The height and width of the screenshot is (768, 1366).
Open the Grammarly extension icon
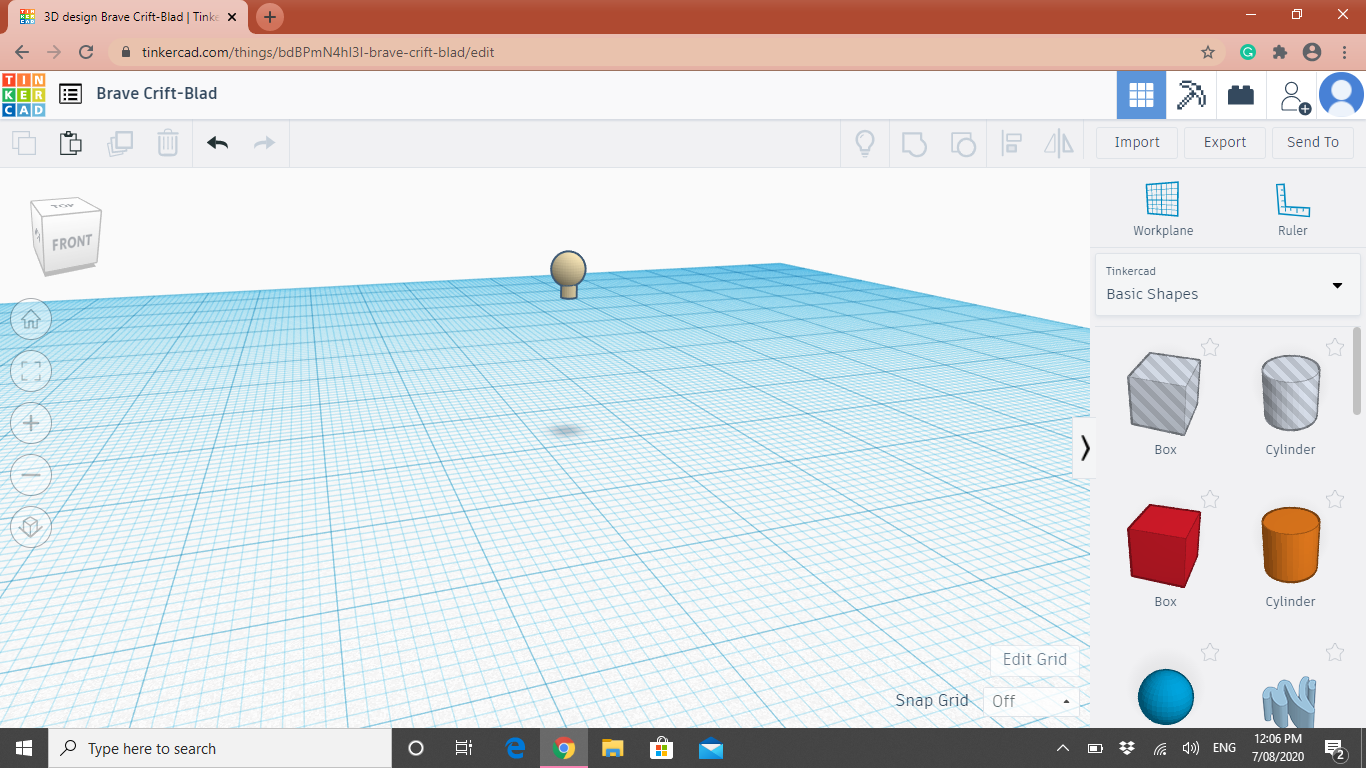click(1248, 52)
